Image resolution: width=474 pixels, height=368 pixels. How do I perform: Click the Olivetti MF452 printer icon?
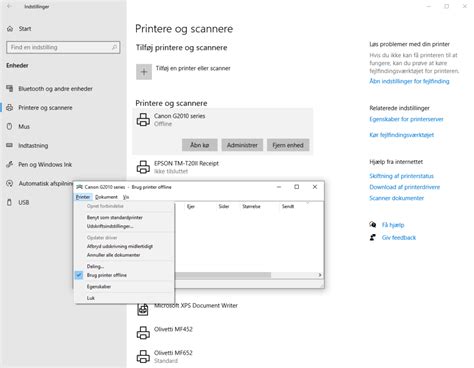click(x=143, y=333)
